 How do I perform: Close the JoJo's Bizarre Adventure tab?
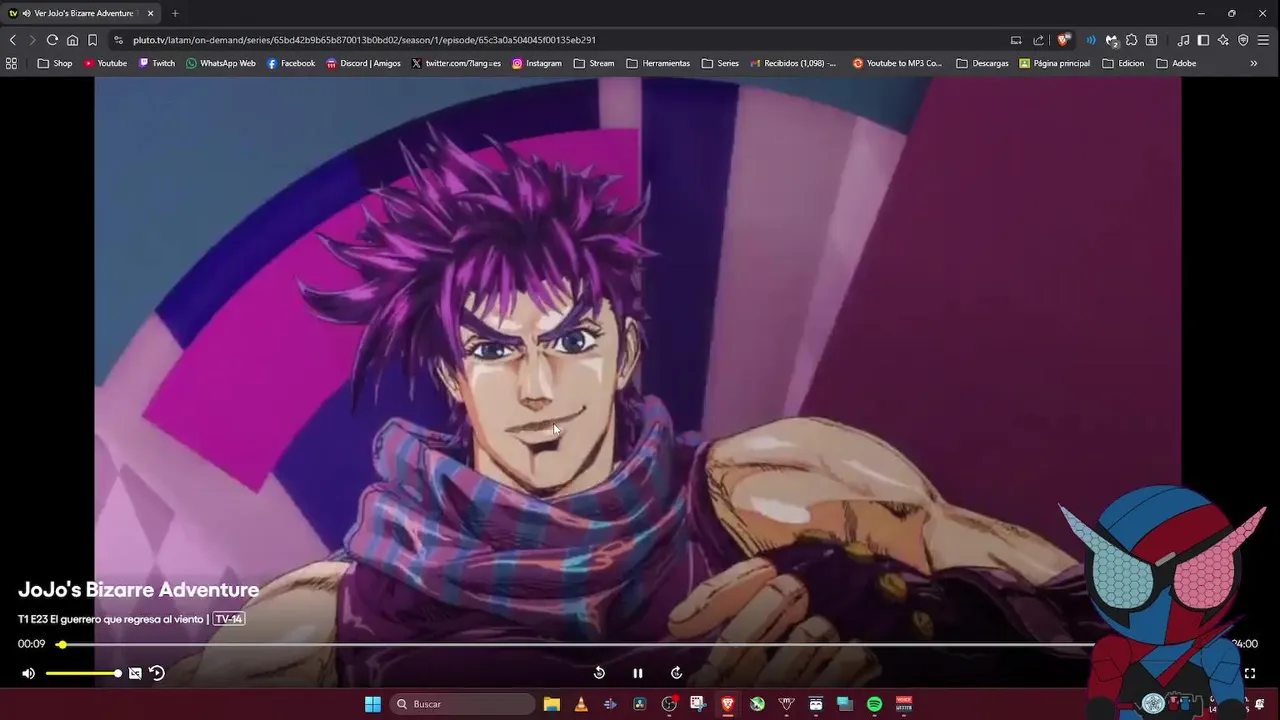pos(150,13)
